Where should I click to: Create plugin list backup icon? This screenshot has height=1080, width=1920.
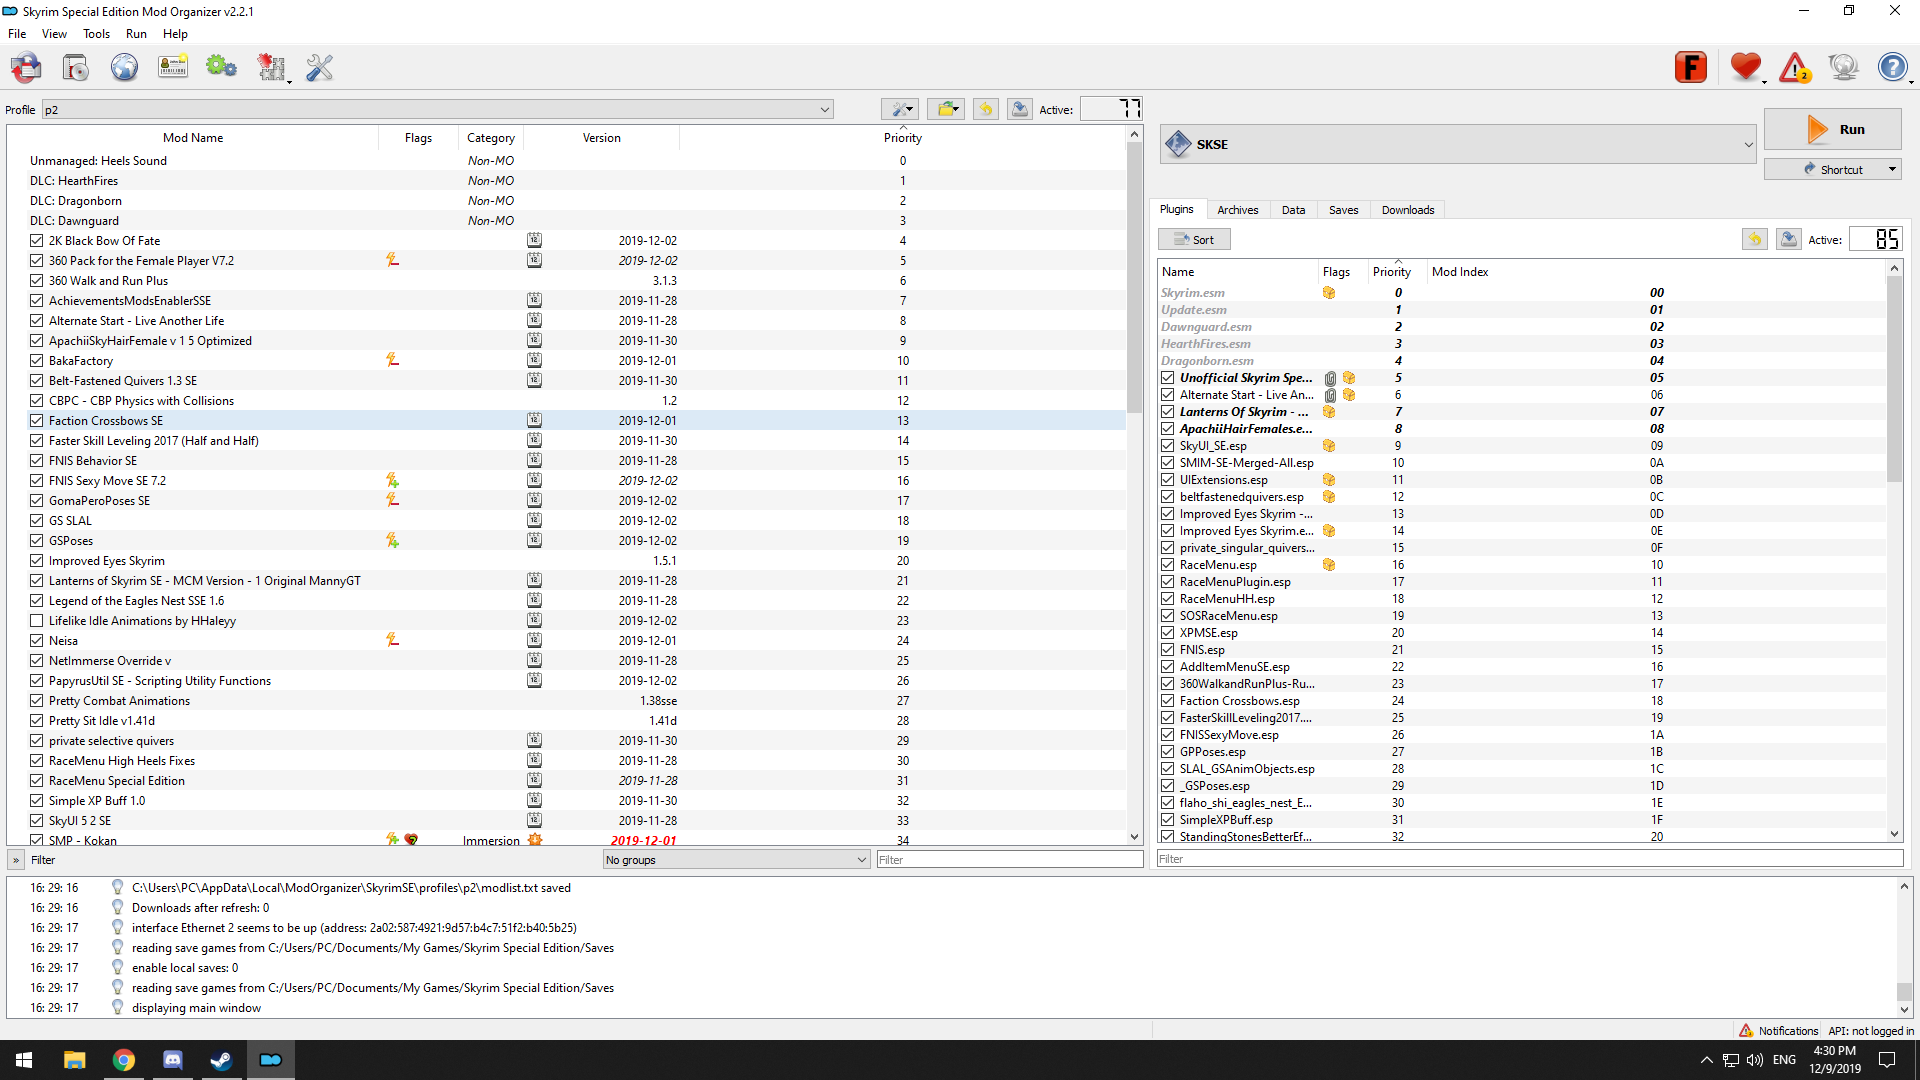[1789, 239]
